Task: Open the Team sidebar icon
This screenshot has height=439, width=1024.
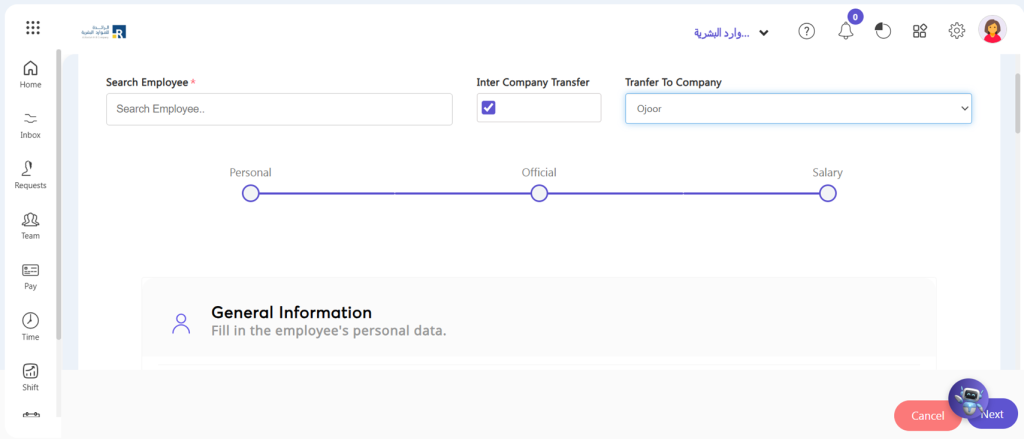Action: (x=30, y=225)
